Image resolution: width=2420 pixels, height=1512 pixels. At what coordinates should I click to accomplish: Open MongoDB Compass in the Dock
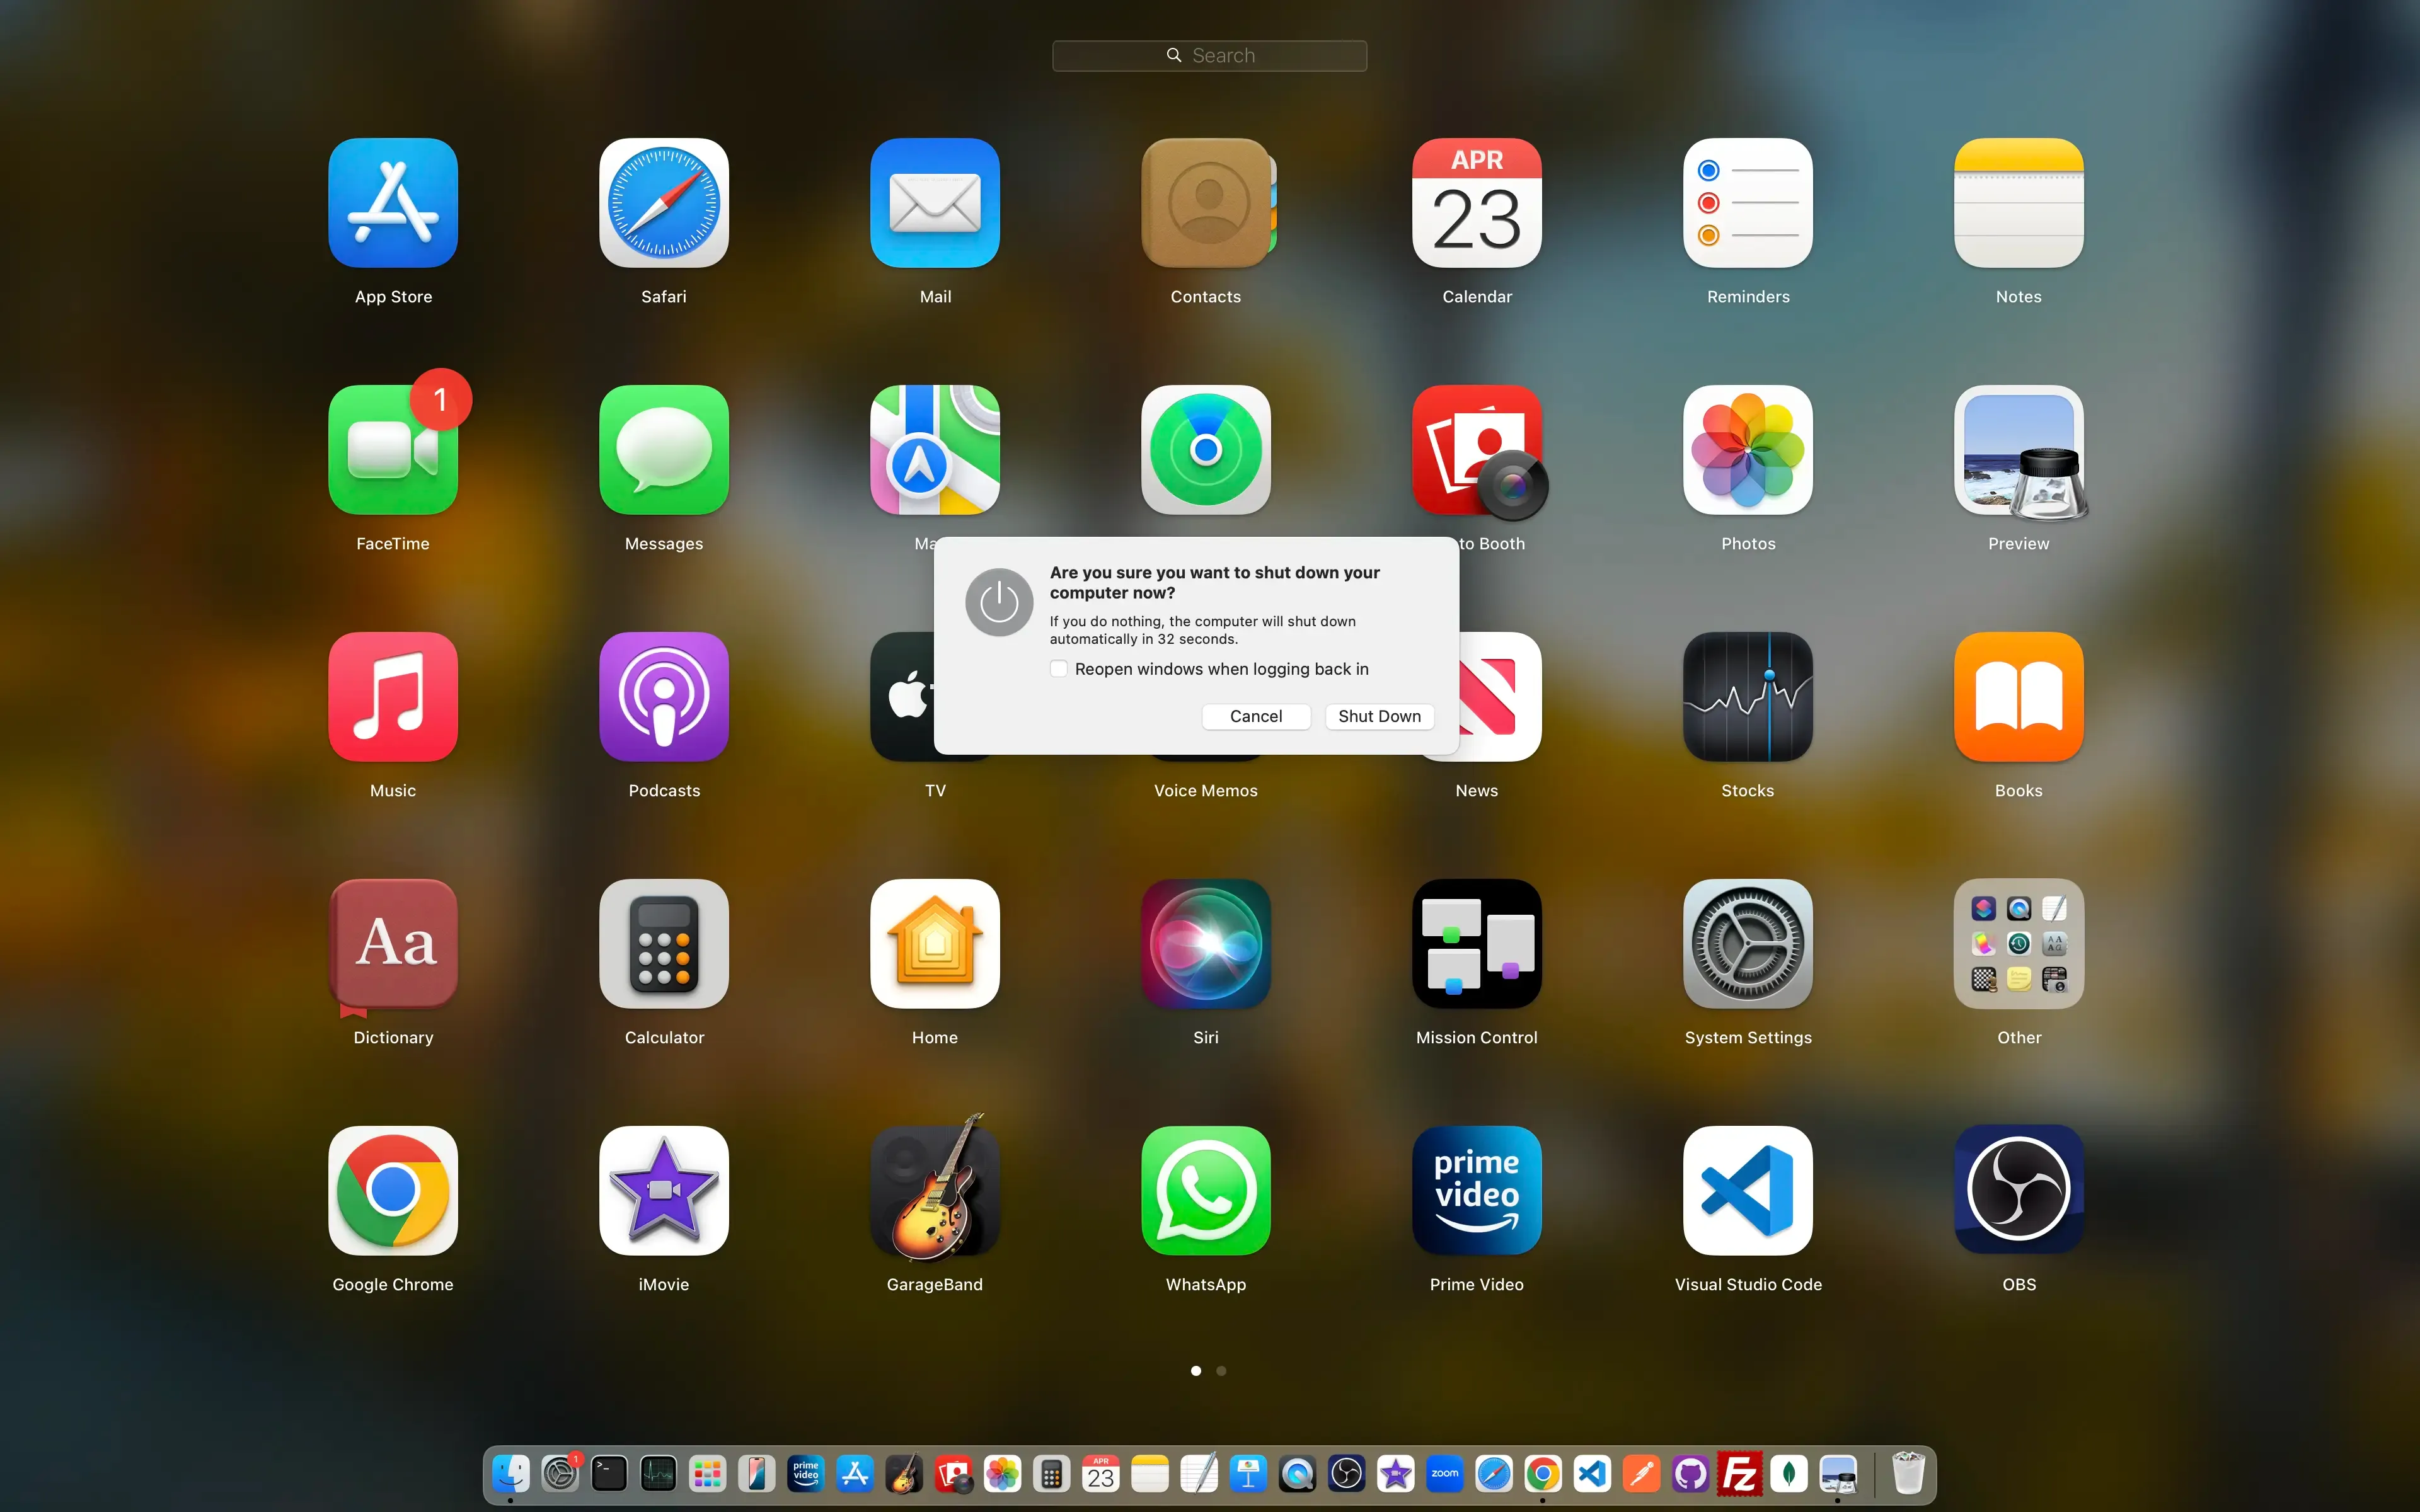(x=1789, y=1474)
